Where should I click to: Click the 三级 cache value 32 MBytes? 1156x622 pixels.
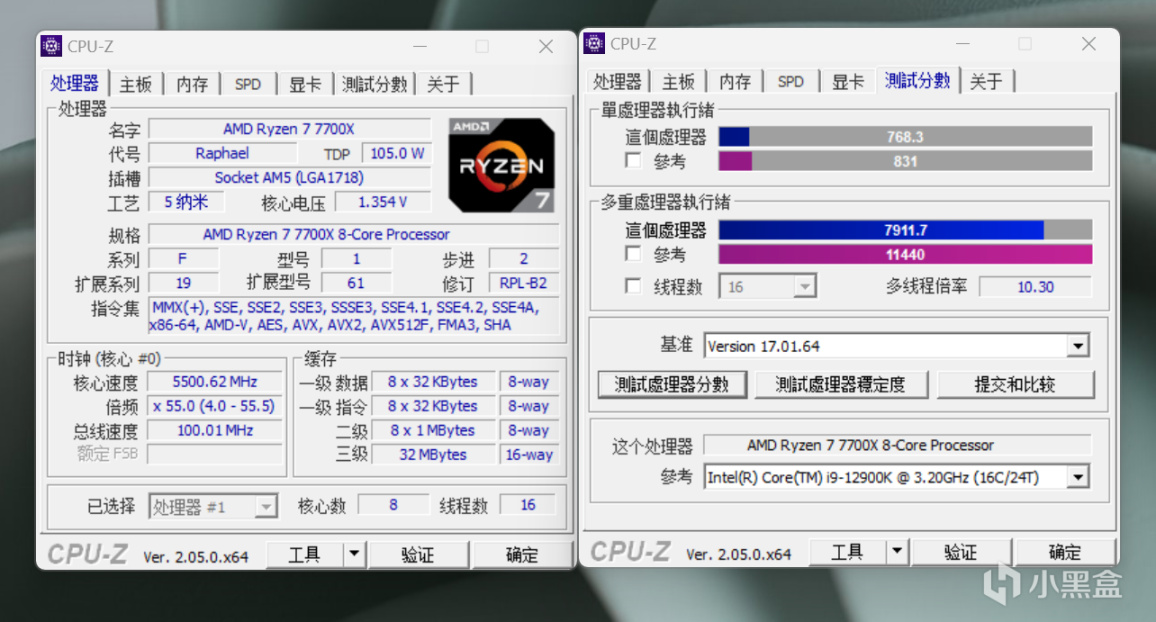[x=433, y=455]
